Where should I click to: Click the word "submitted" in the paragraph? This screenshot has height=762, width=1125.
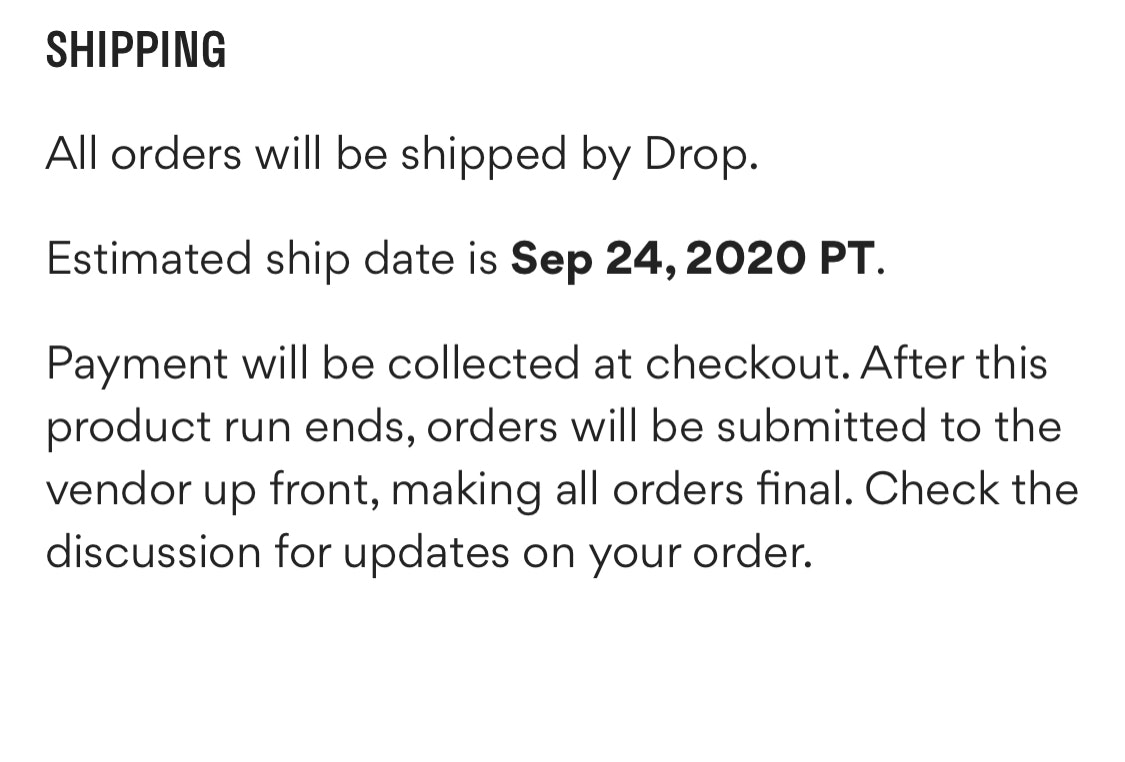[822, 426]
